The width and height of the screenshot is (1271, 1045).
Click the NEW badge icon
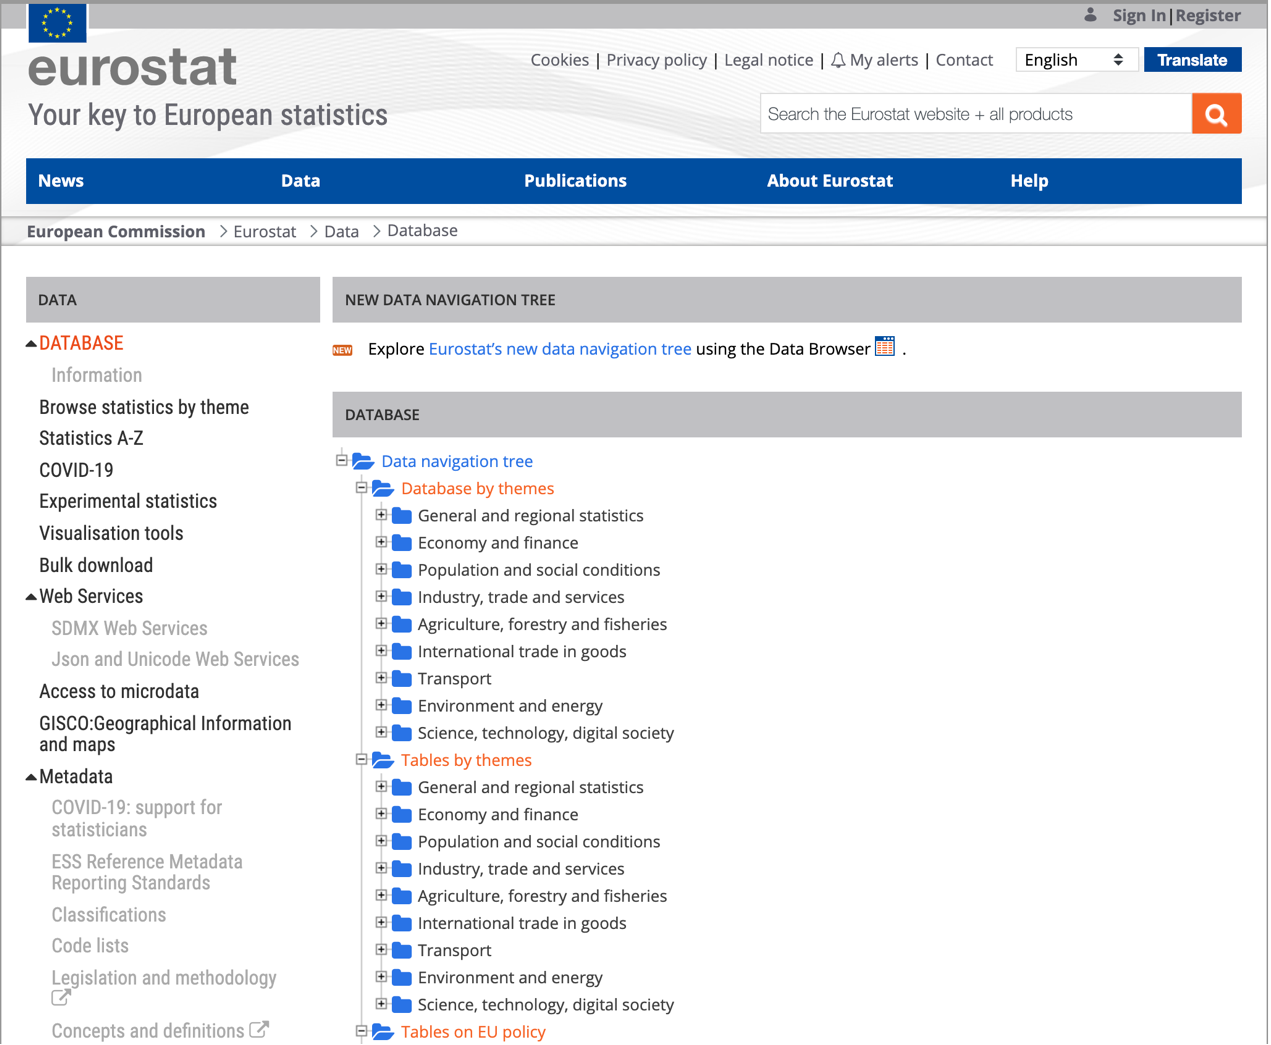click(343, 350)
